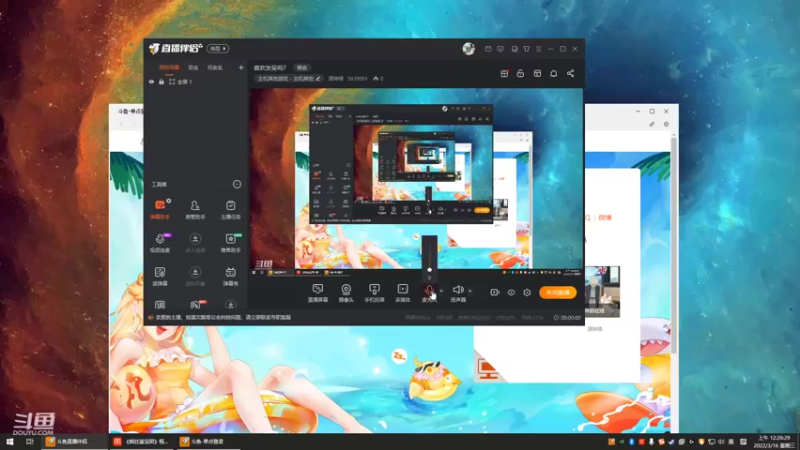The width and height of the screenshot is (800, 450).
Task: Click the paperclip icon in background window
Action: [652, 124]
